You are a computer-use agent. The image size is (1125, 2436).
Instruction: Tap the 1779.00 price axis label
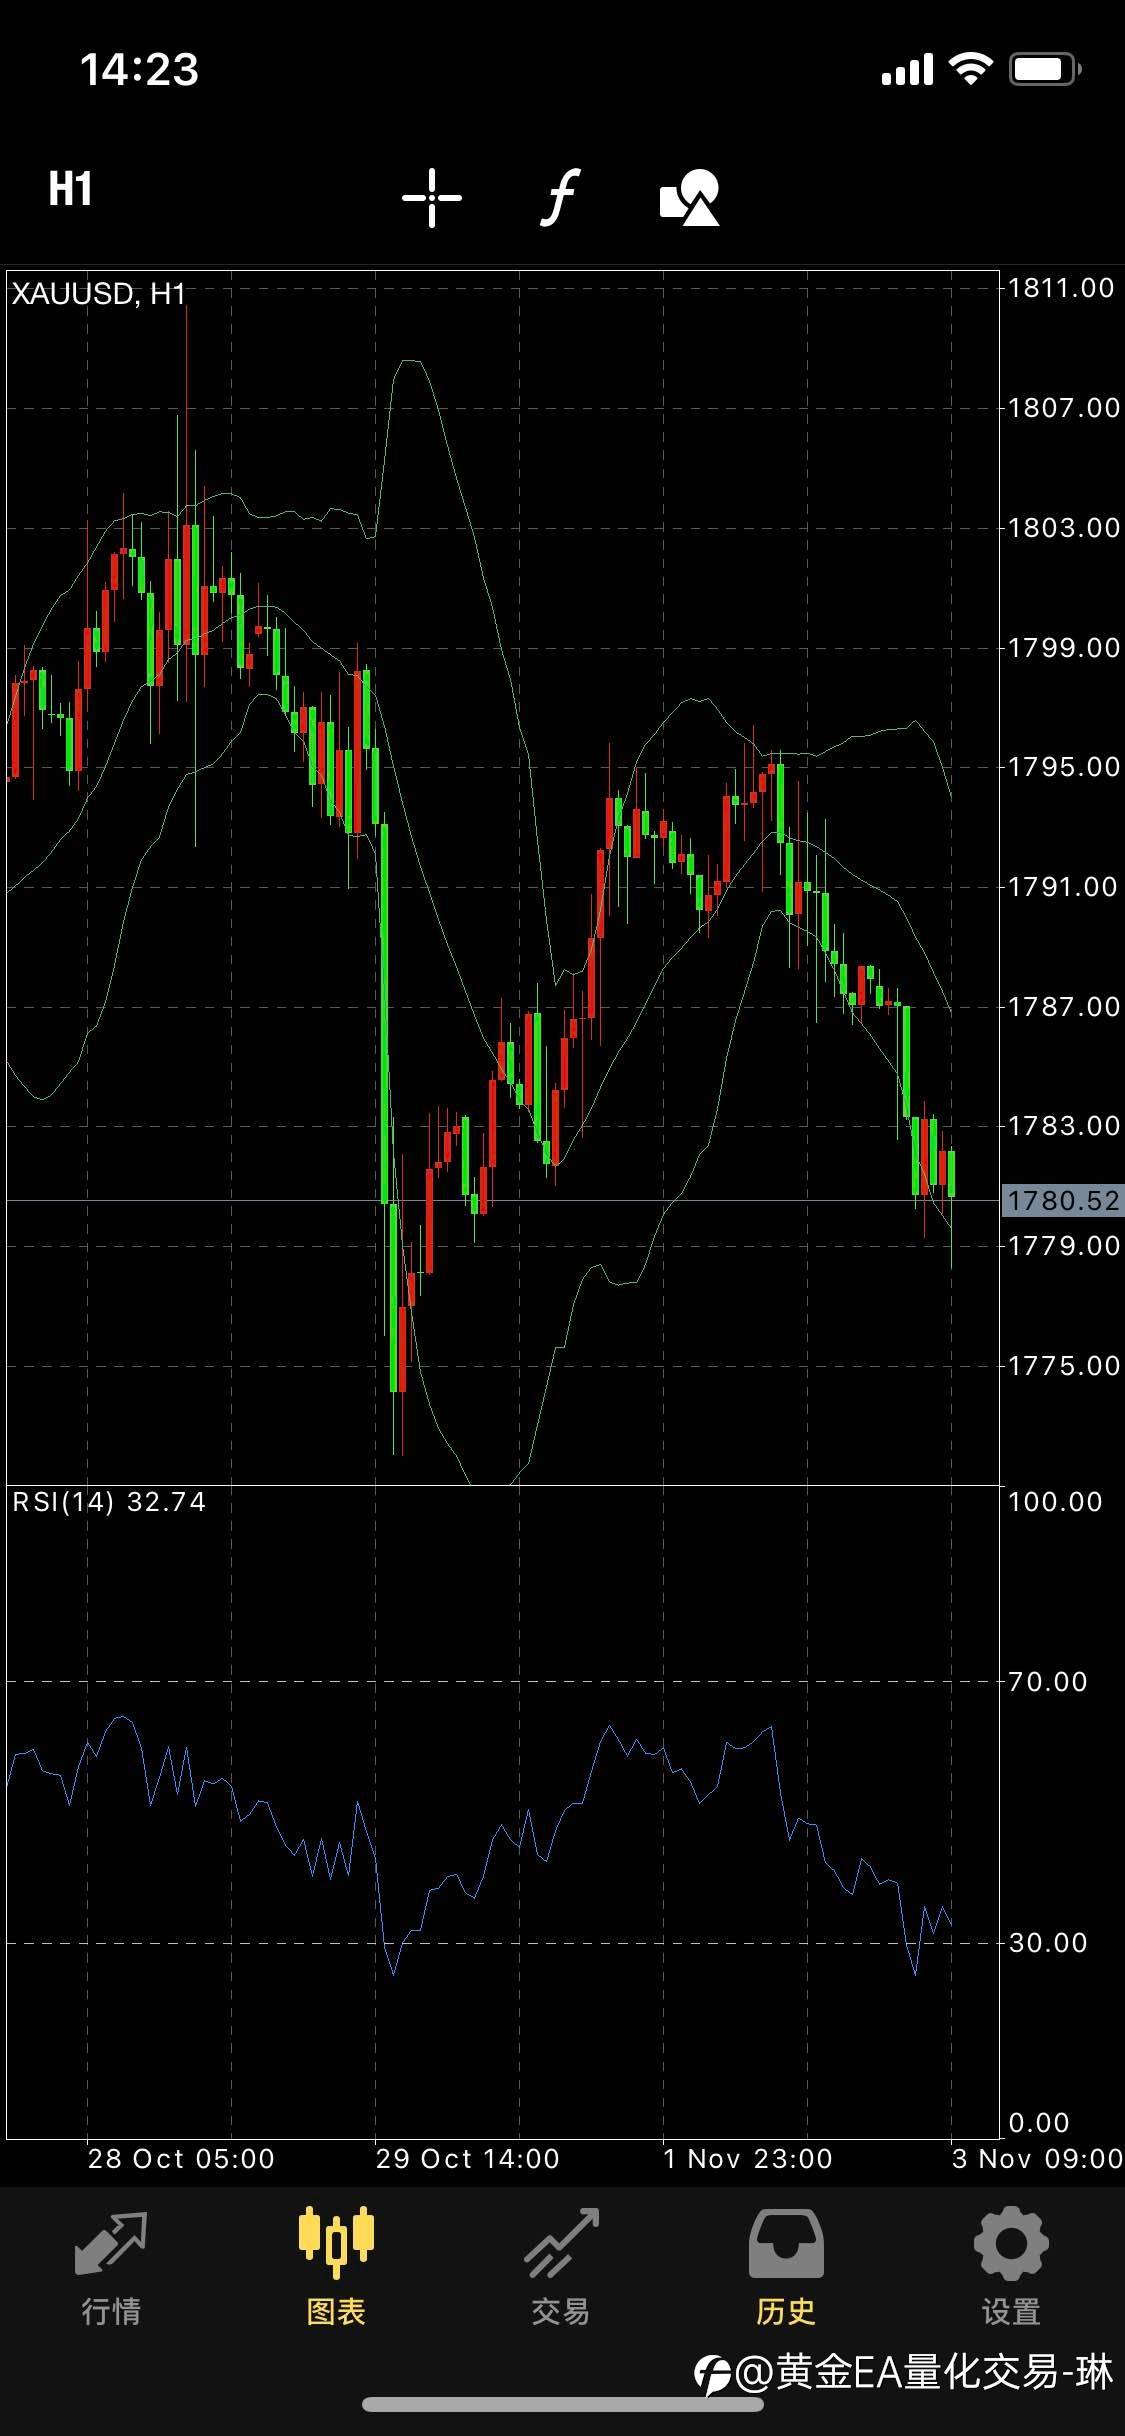pos(1064,1246)
